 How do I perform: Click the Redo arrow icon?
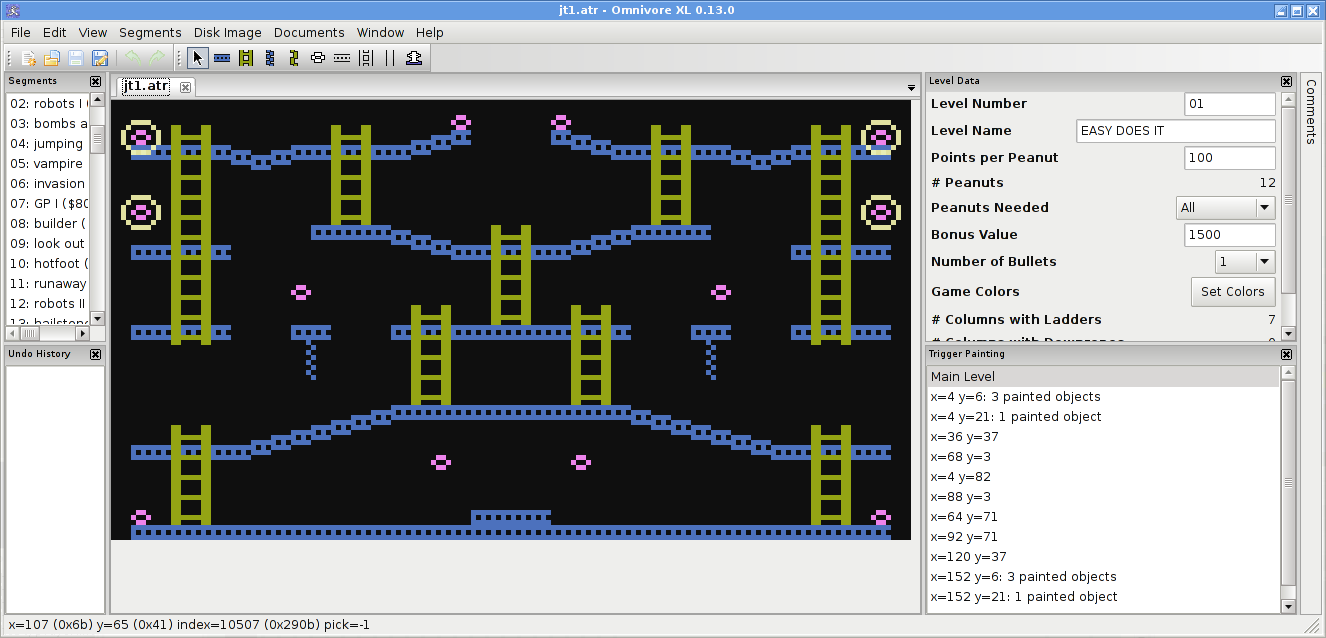157,58
